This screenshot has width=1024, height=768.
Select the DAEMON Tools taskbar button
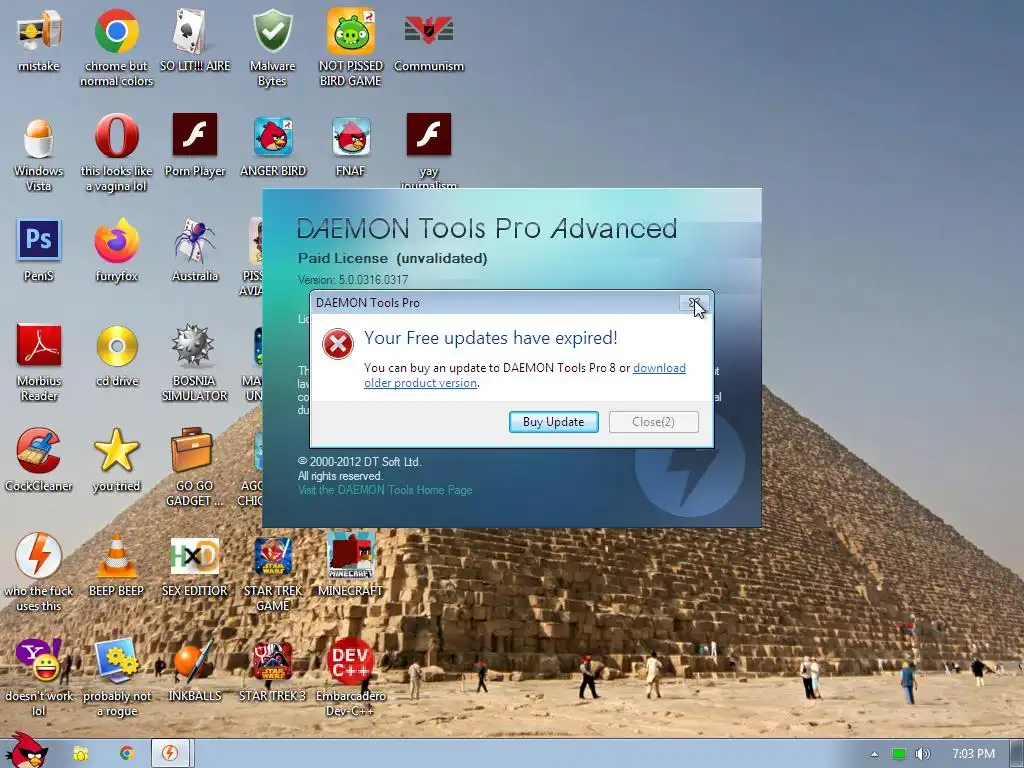point(170,754)
